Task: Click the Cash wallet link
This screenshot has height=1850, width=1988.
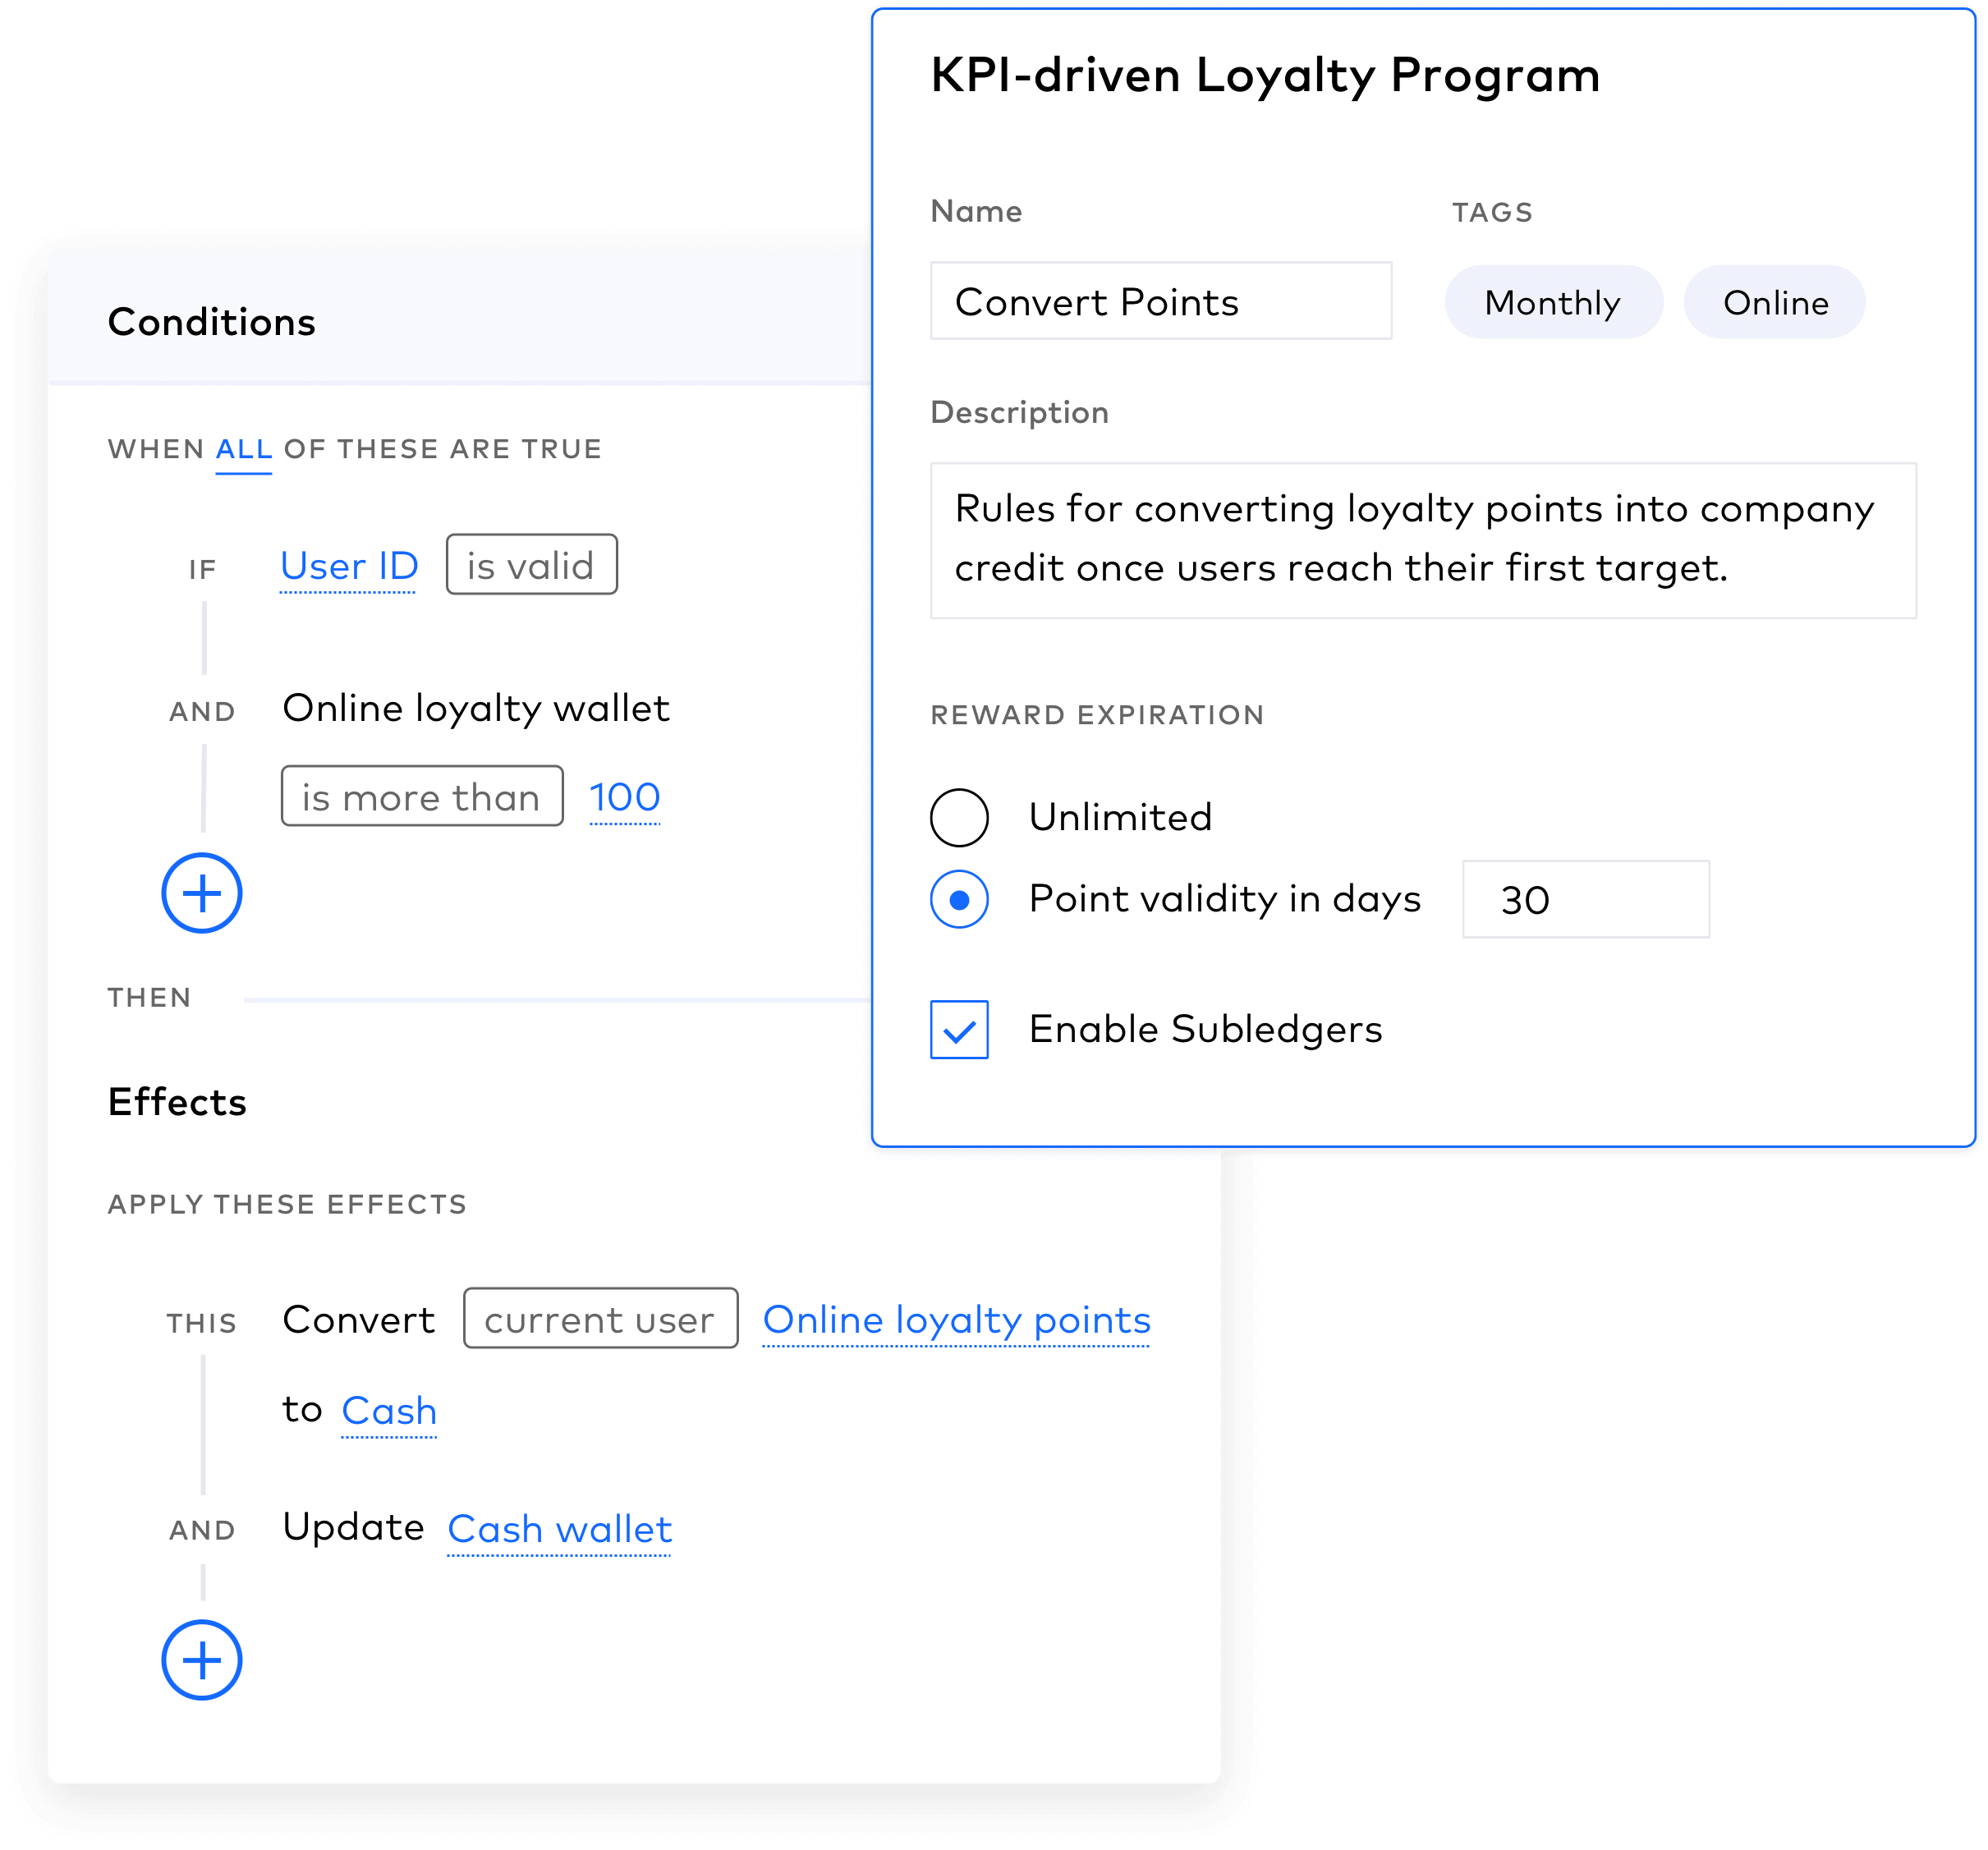Action: pos(559,1529)
